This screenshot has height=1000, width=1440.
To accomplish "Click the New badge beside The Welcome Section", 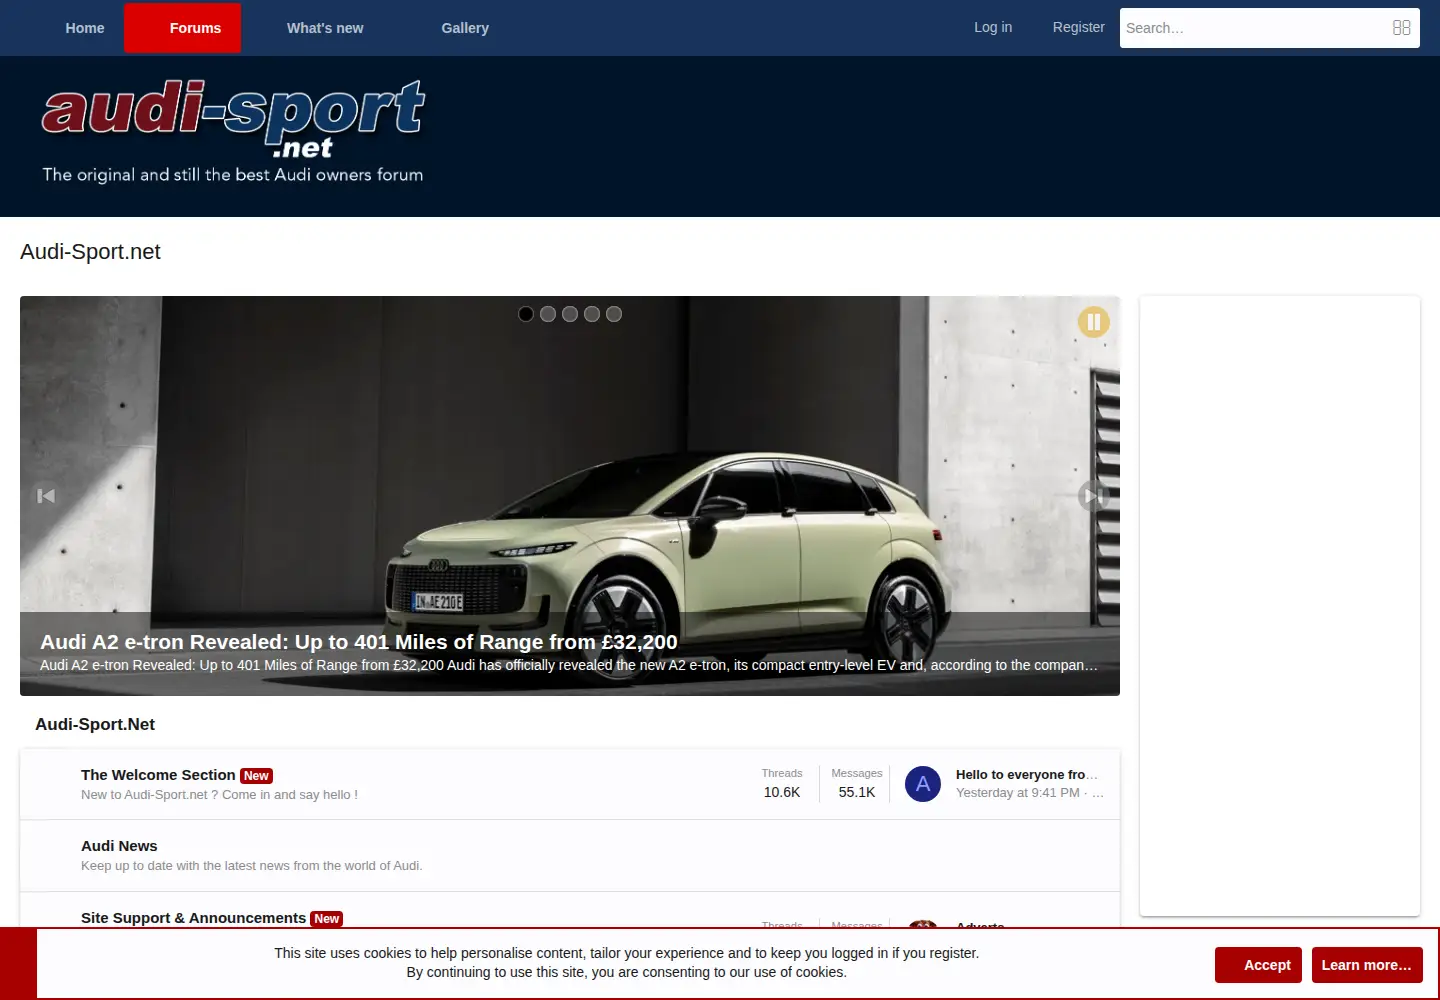I will 256,776.
